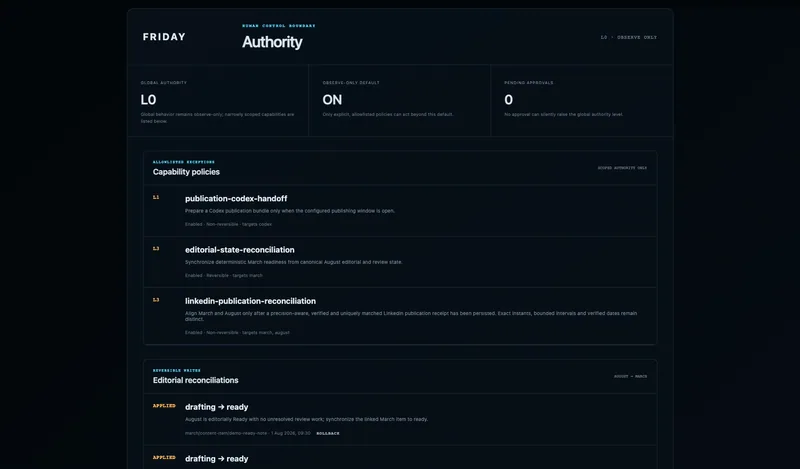
Task: Click the L1 badge of publication-codex-handoff
Action: coord(156,197)
